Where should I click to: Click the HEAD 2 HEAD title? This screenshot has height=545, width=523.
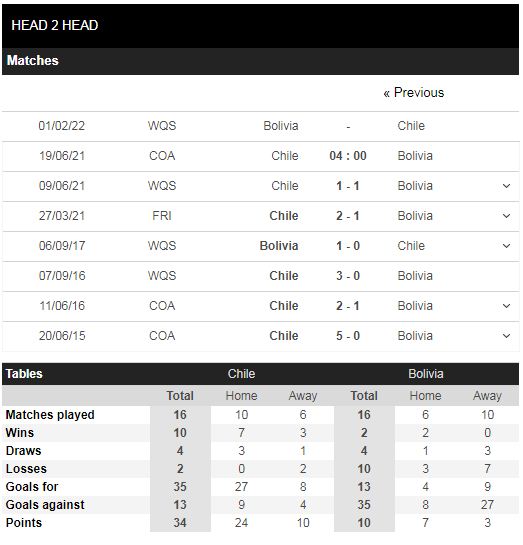(x=55, y=25)
